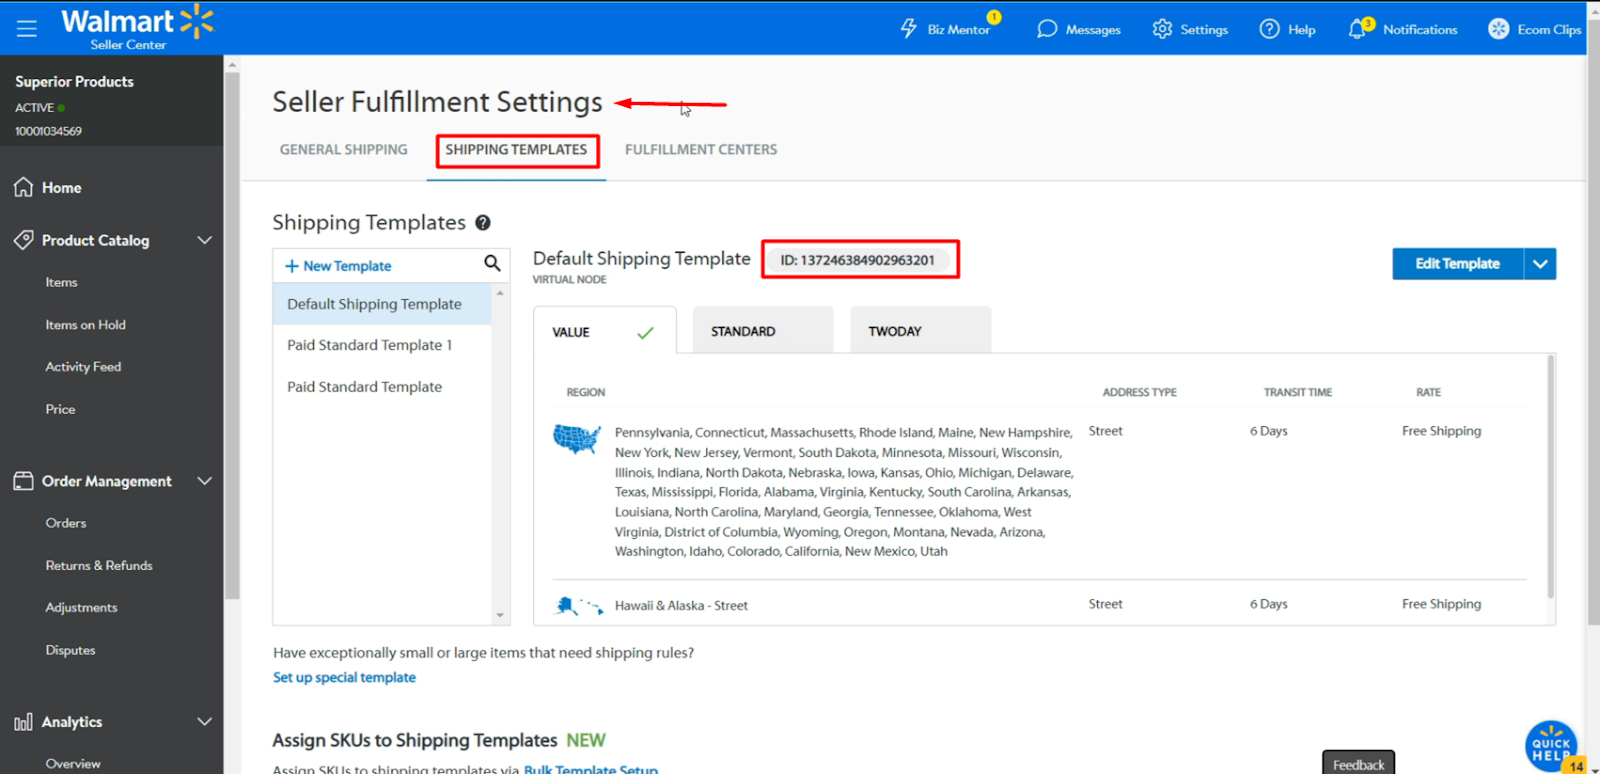Click the RATE column header
The image size is (1600, 774).
pyautogui.click(x=1429, y=392)
